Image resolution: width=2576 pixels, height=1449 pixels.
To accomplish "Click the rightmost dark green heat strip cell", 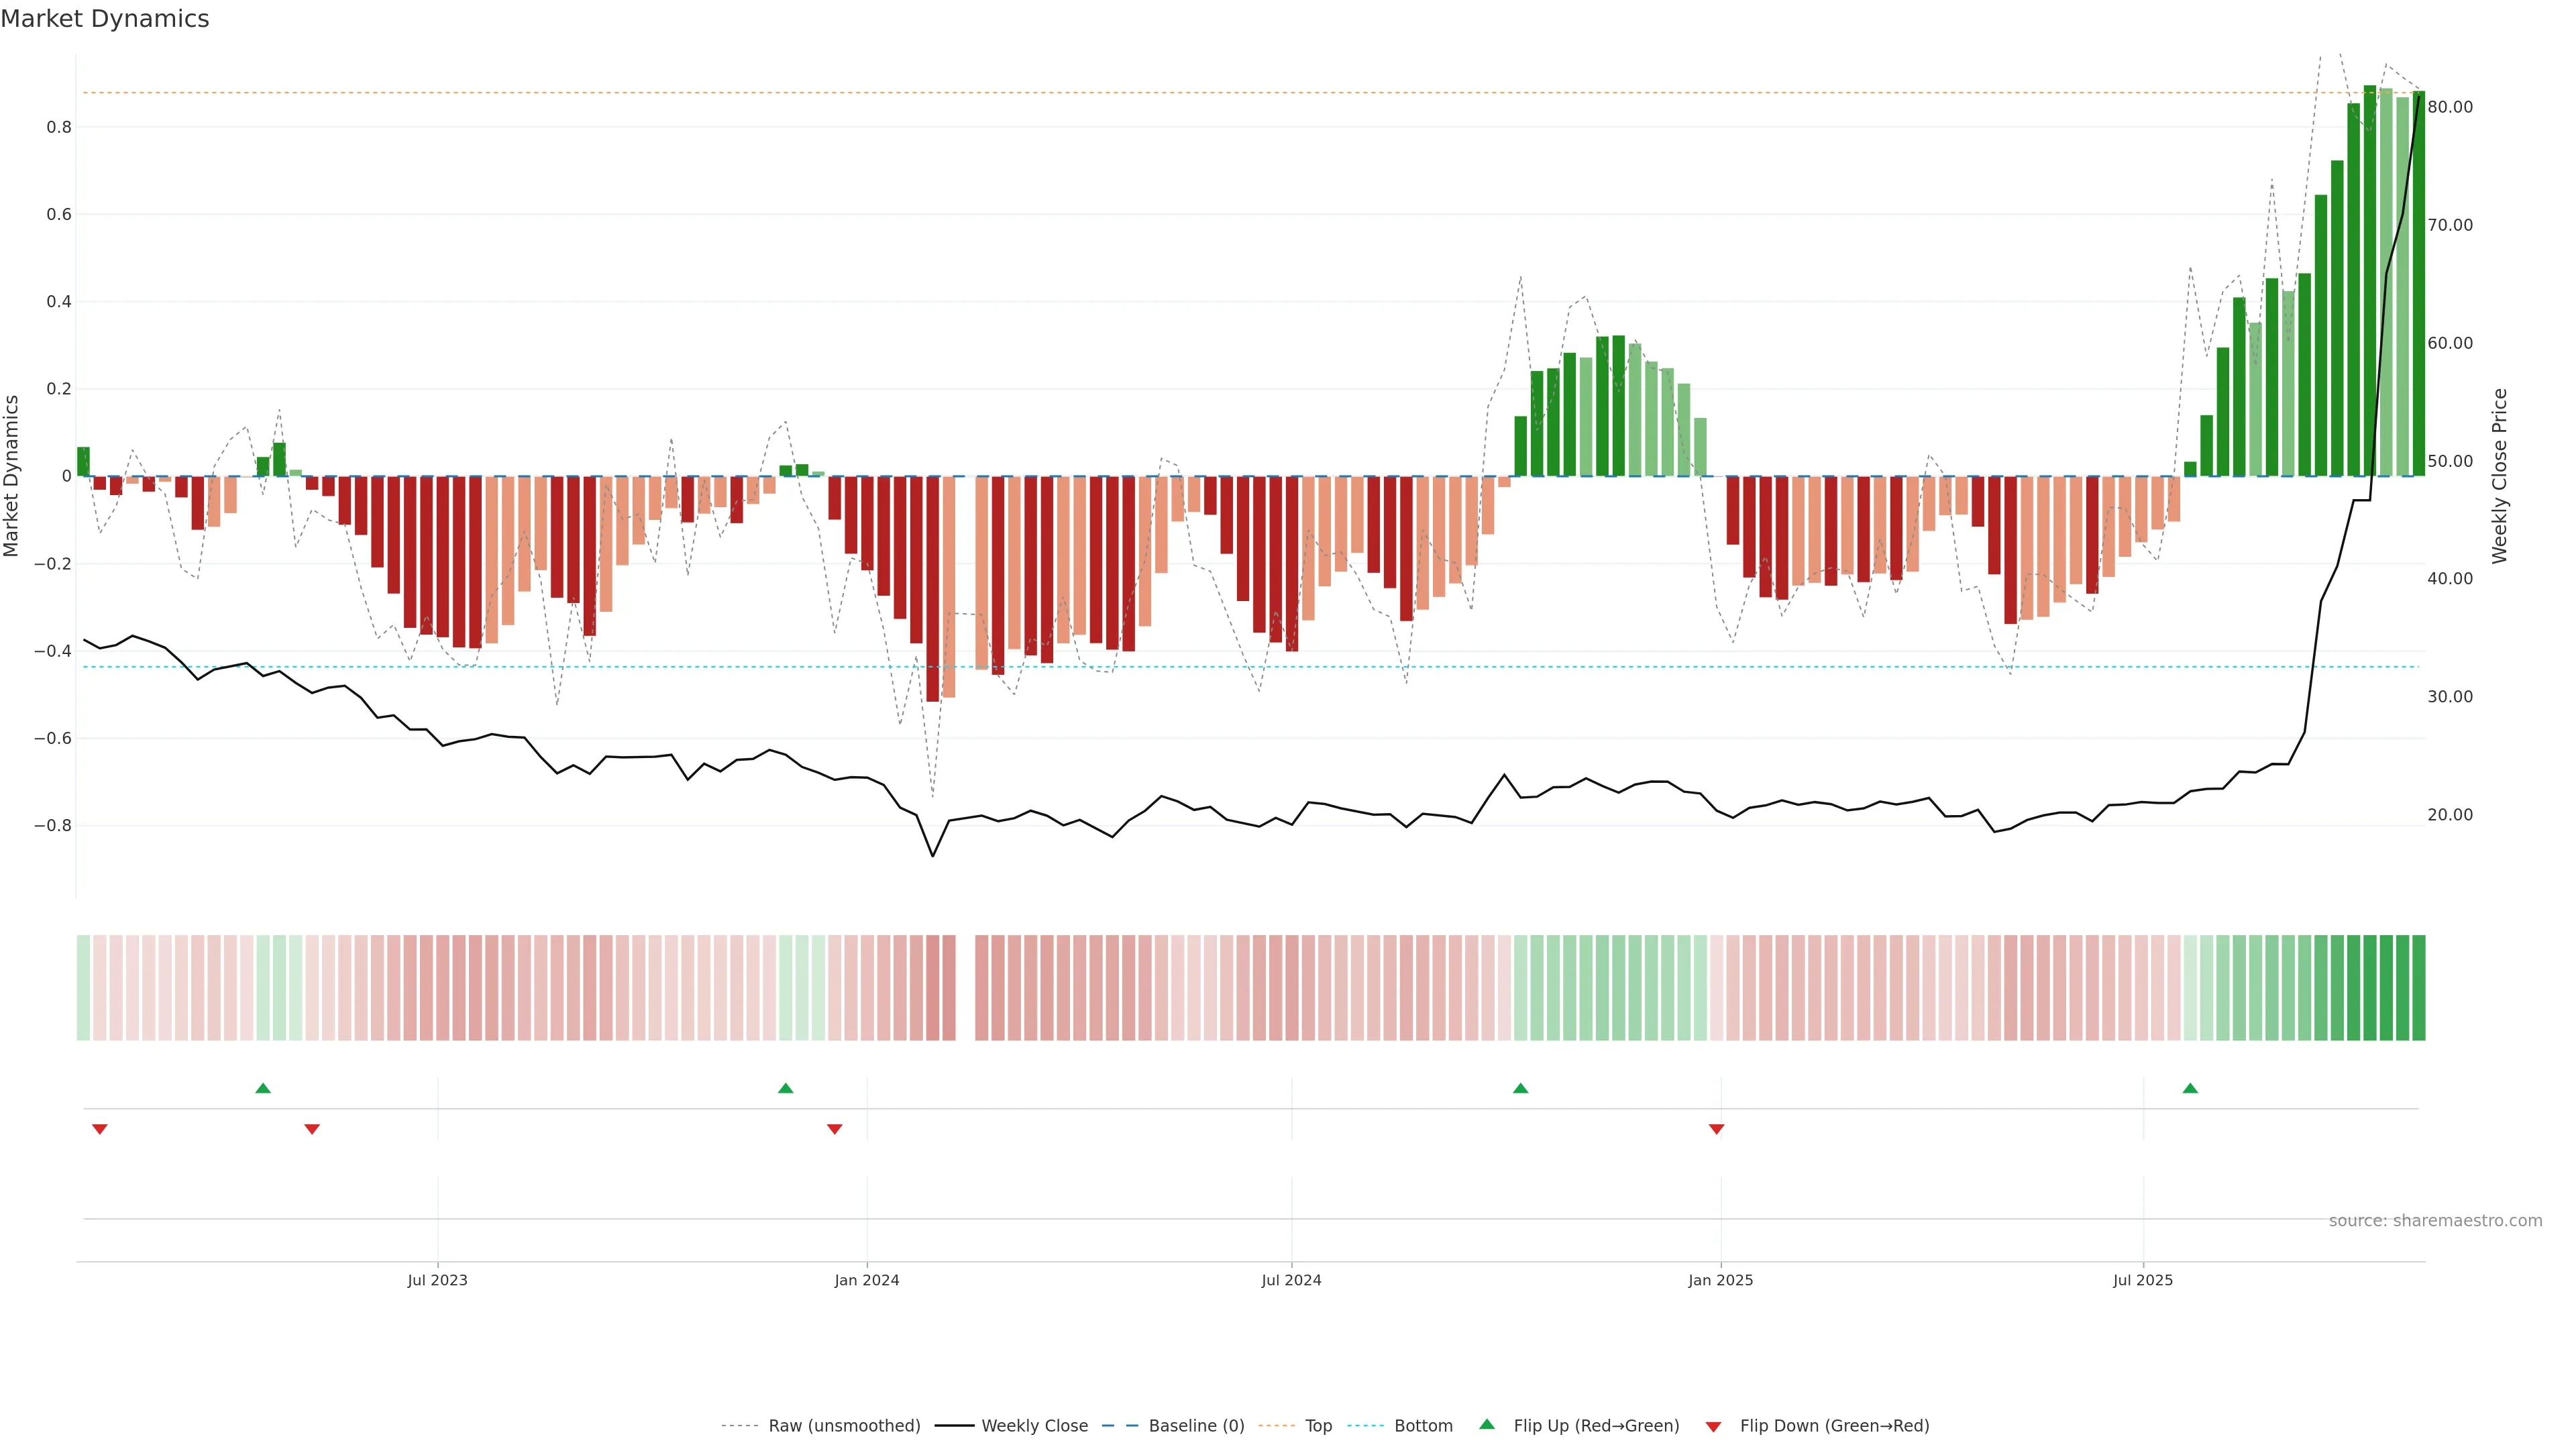I will [2418, 988].
